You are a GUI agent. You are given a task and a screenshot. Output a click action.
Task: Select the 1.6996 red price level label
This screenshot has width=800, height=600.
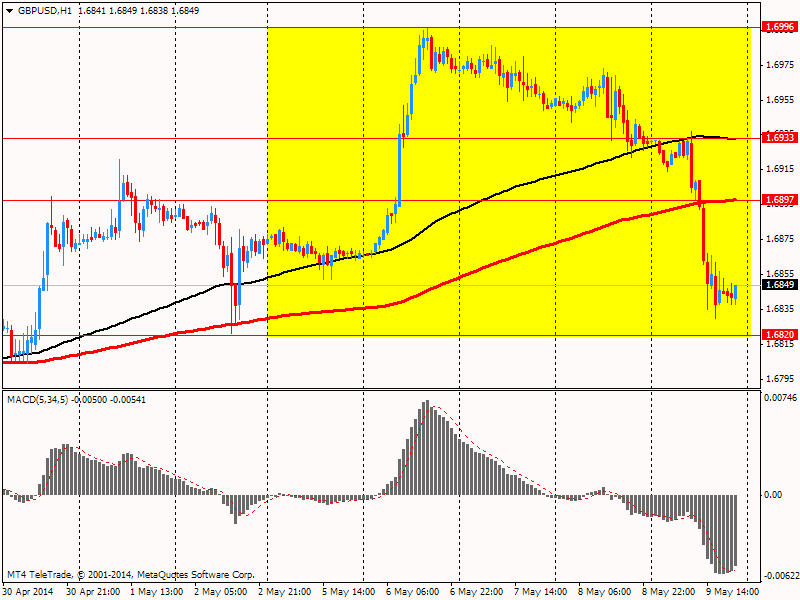point(780,27)
